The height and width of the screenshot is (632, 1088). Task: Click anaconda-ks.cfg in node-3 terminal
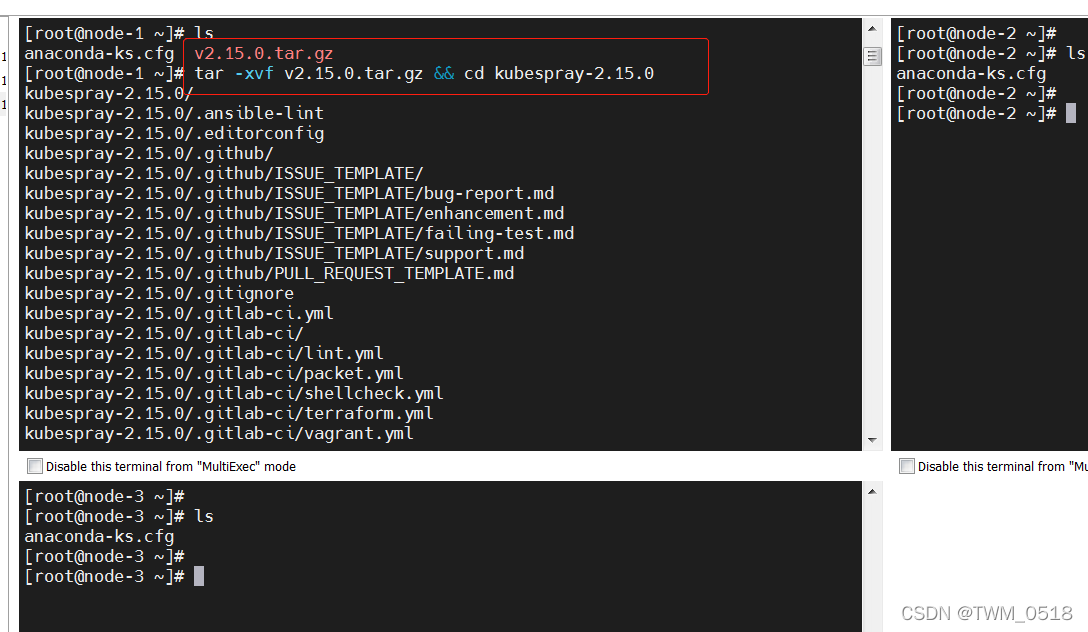[99, 536]
